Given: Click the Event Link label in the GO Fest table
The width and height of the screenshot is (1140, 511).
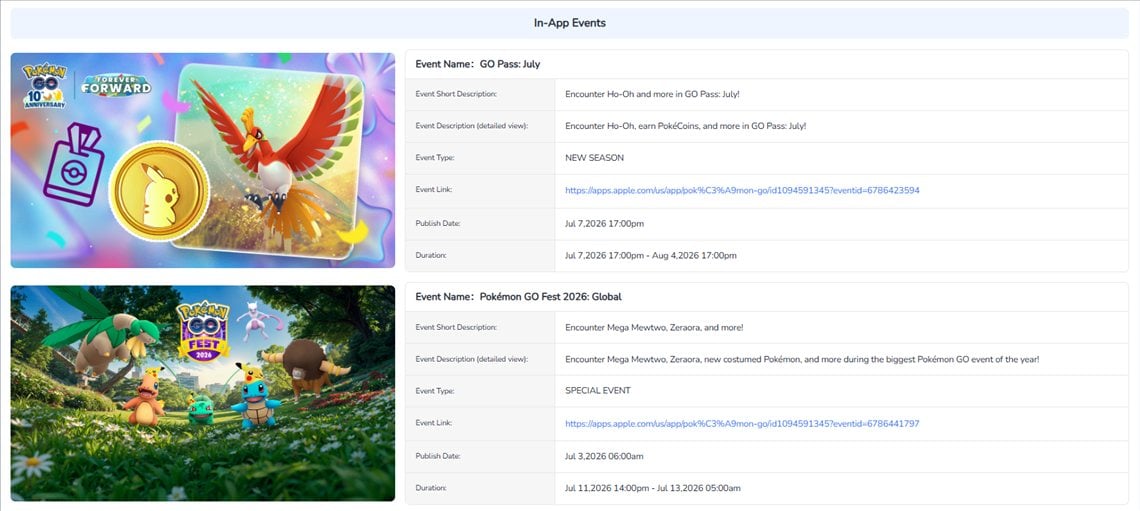Looking at the screenshot, I should click(434, 422).
